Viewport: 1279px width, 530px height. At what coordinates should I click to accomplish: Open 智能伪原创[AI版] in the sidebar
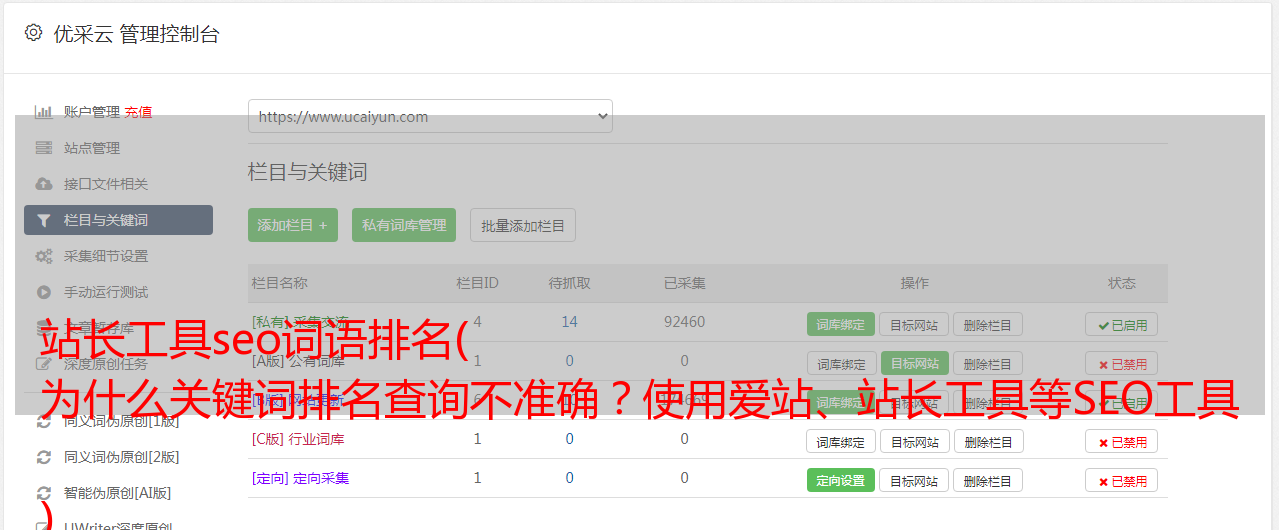point(118,493)
